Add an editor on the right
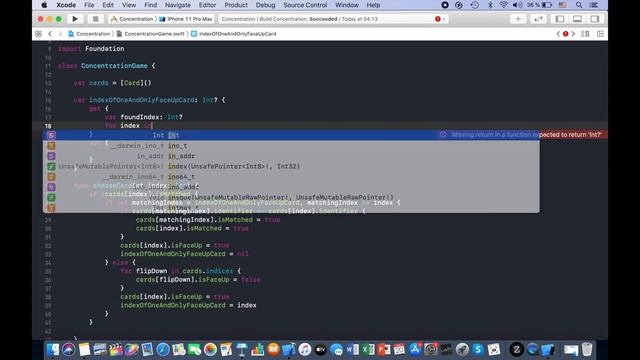Screen dimensions: 640x360 pyautogui.click(x=600, y=34)
